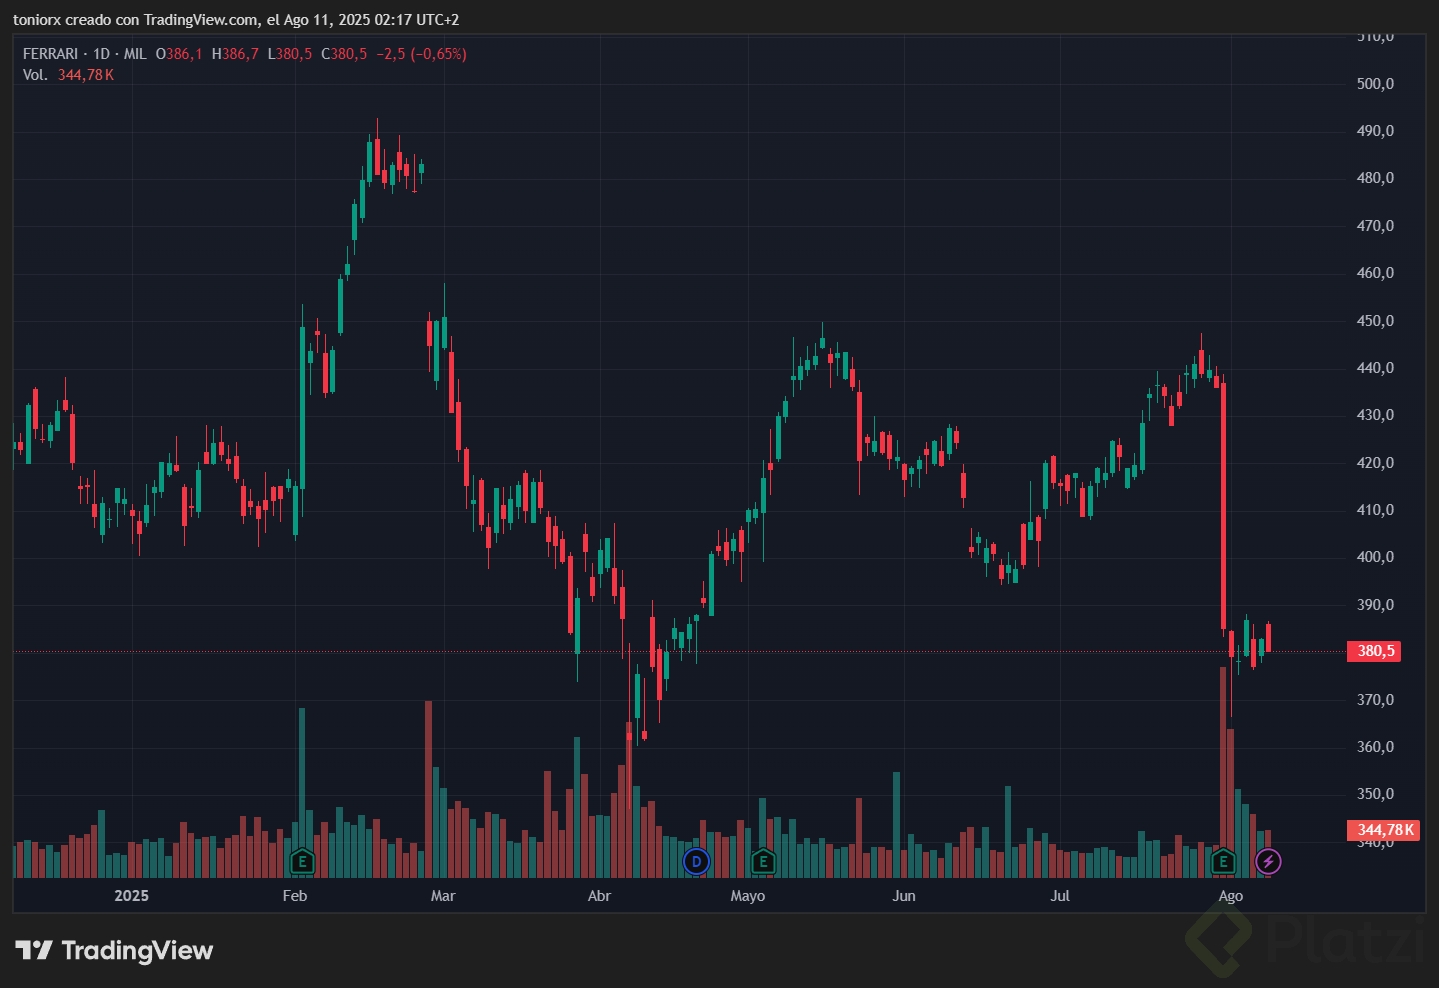Viewport: 1439px width, 988px height.
Task: Click the red 344,78K volume tag
Action: click(1384, 830)
